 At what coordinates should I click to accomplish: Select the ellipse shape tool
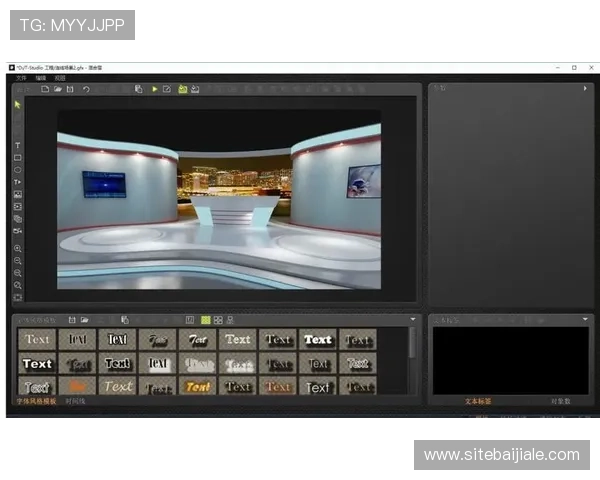[17, 170]
